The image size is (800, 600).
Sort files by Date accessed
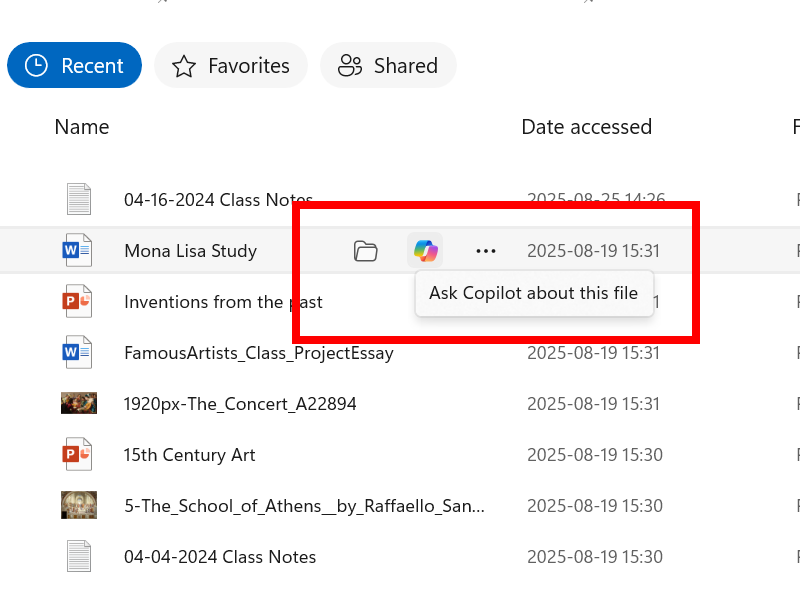pyautogui.click(x=586, y=127)
